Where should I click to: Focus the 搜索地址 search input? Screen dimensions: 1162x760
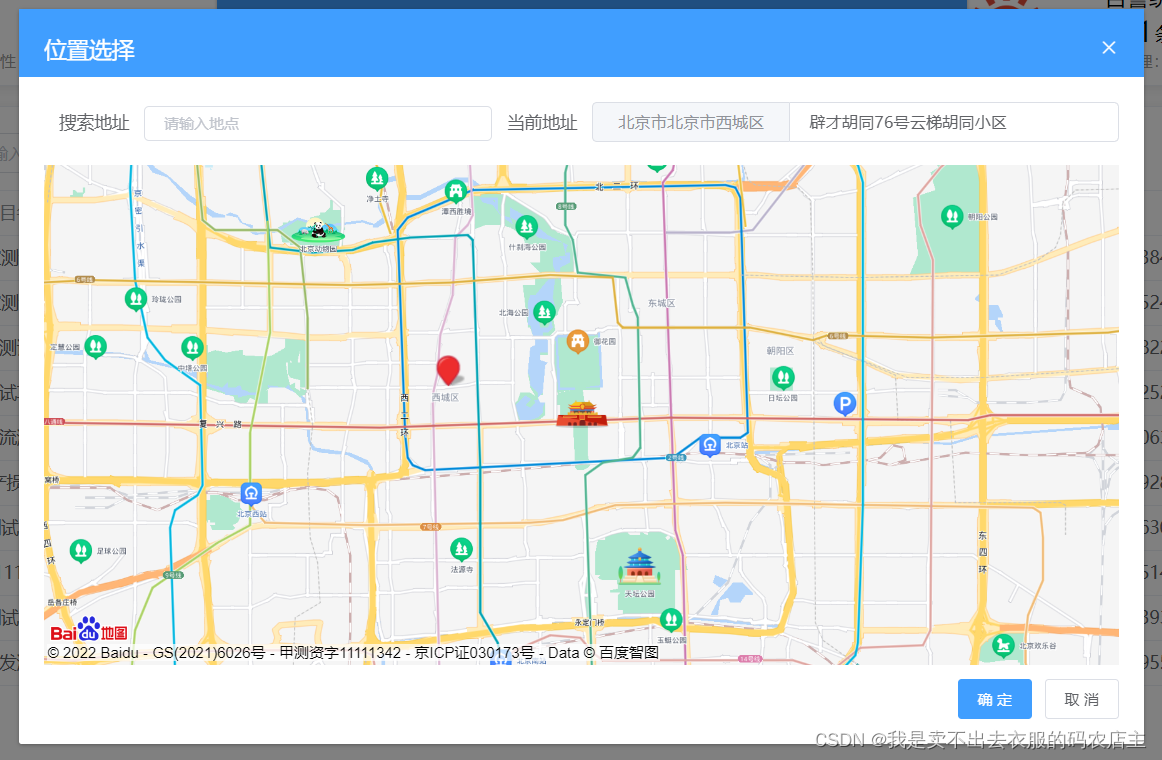317,123
